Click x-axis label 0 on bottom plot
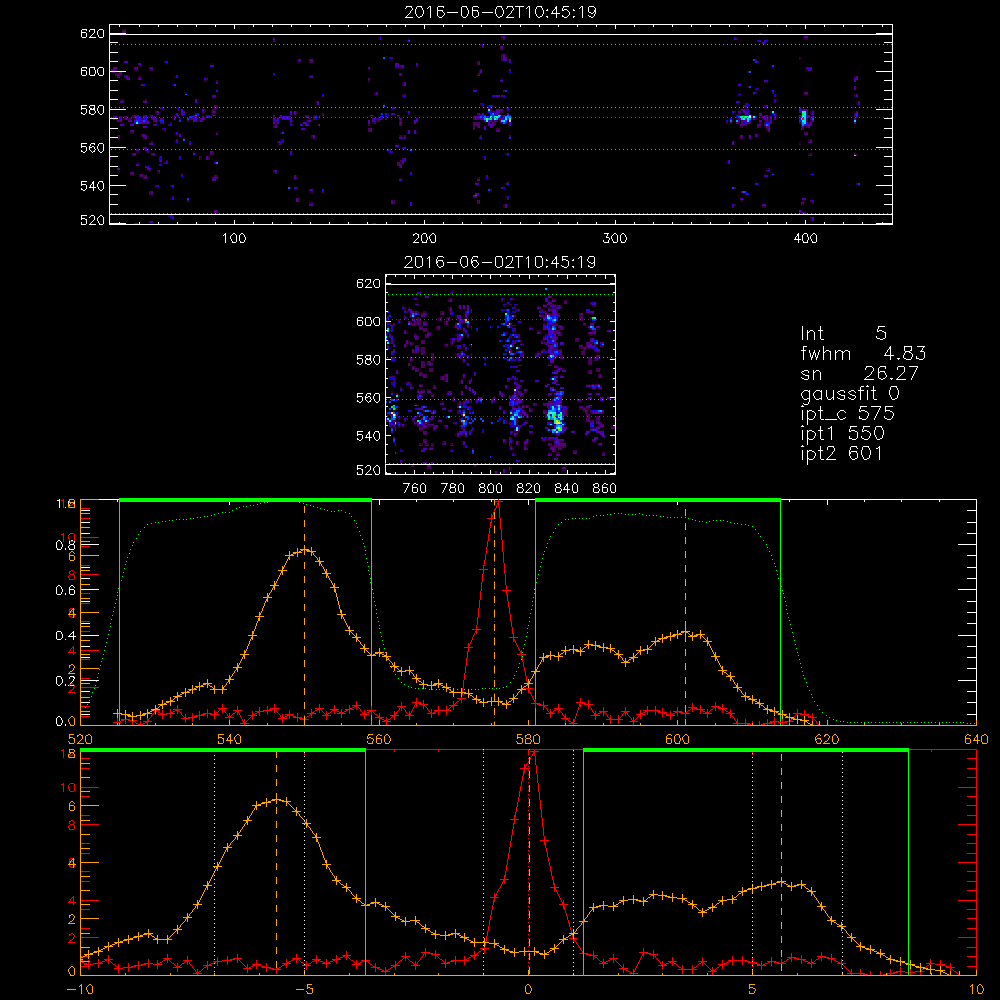Screen dimensions: 1000x1000 tap(528, 990)
